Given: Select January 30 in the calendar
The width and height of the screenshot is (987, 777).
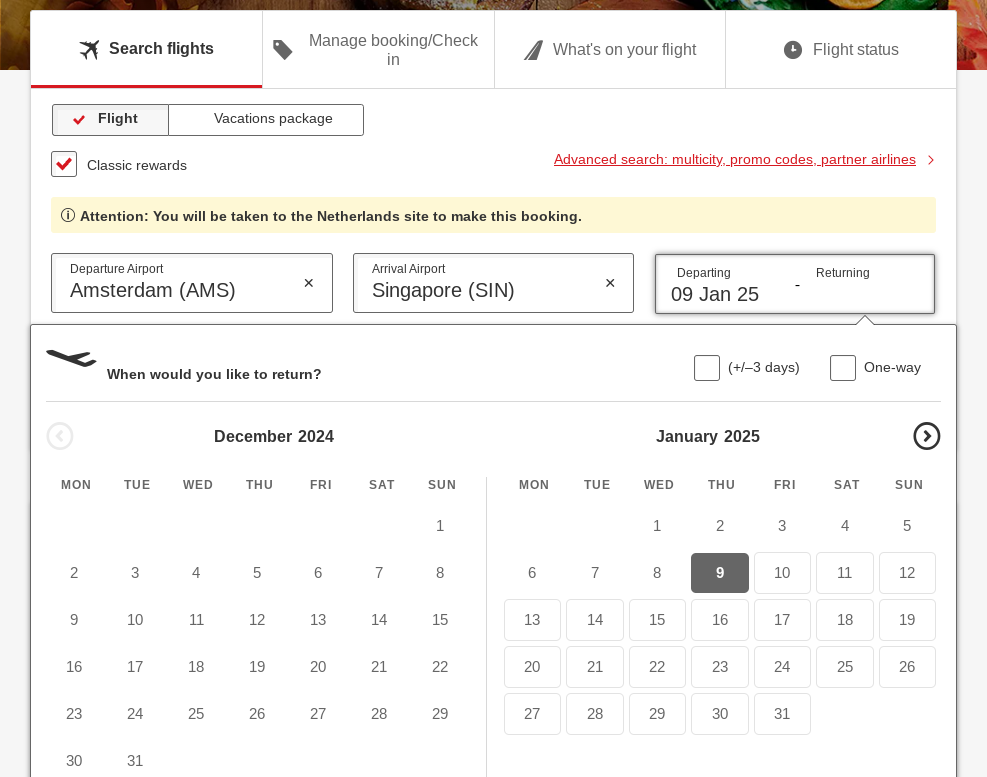Looking at the screenshot, I should (720, 714).
